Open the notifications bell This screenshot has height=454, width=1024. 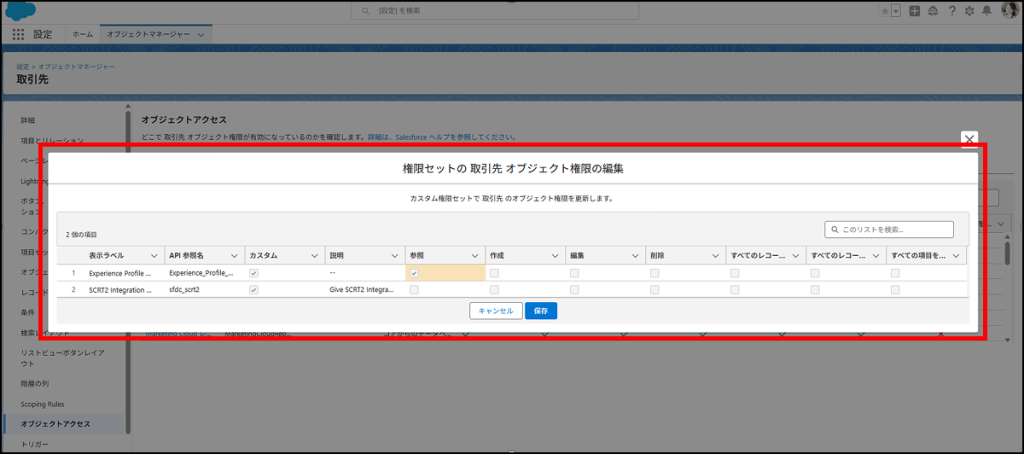pos(986,10)
